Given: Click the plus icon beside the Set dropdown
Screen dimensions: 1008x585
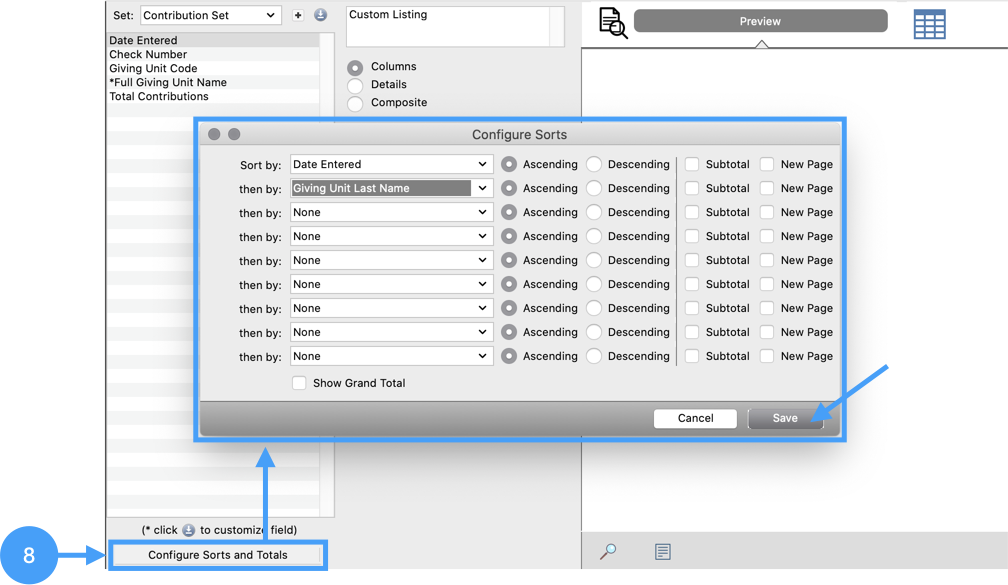Looking at the screenshot, I should (x=298, y=15).
